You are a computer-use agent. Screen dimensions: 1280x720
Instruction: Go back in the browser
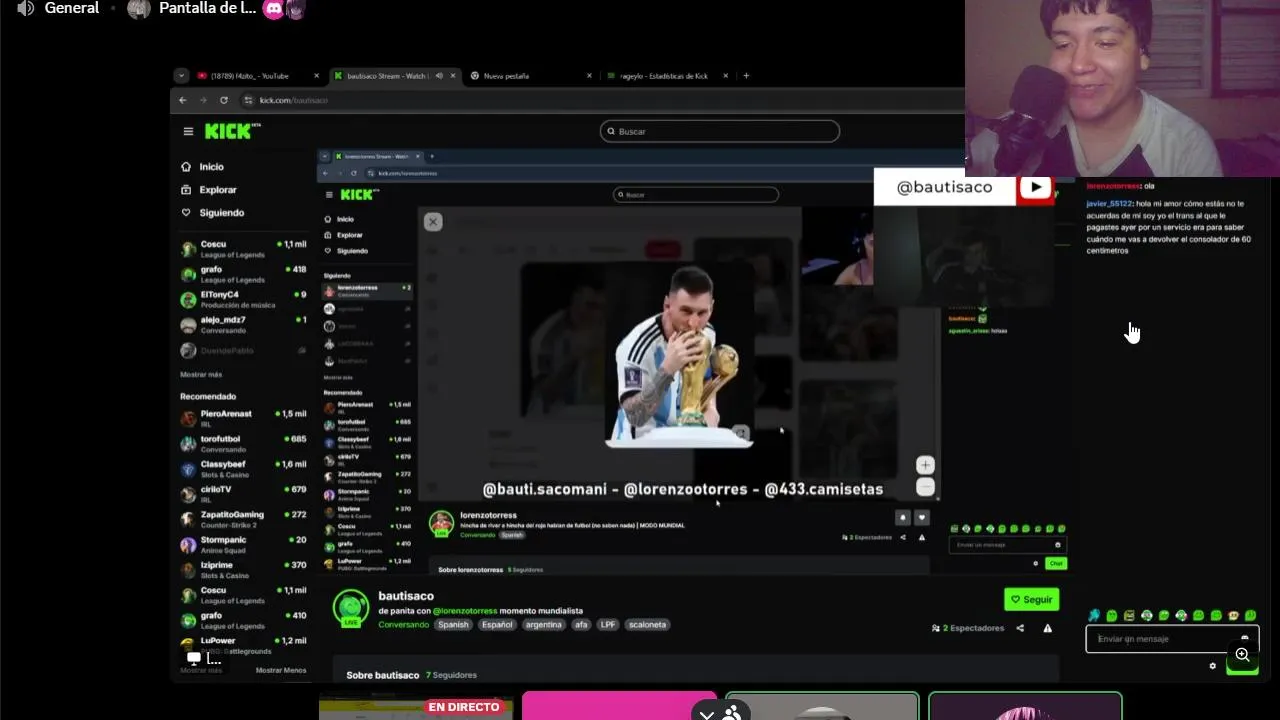tap(182, 100)
